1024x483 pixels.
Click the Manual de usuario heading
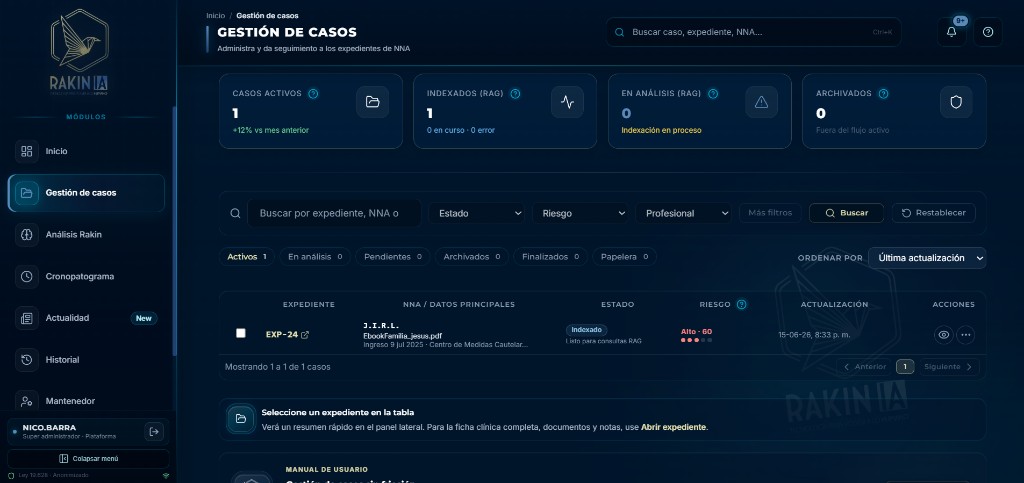(x=327, y=470)
